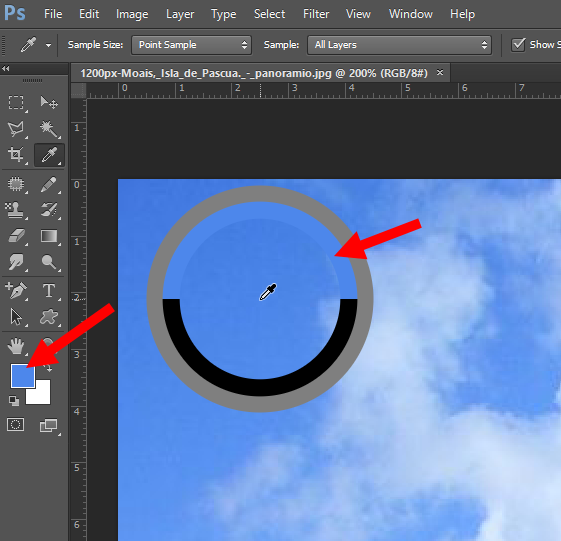
Task: Pick the Dodge tool
Action: [49, 262]
